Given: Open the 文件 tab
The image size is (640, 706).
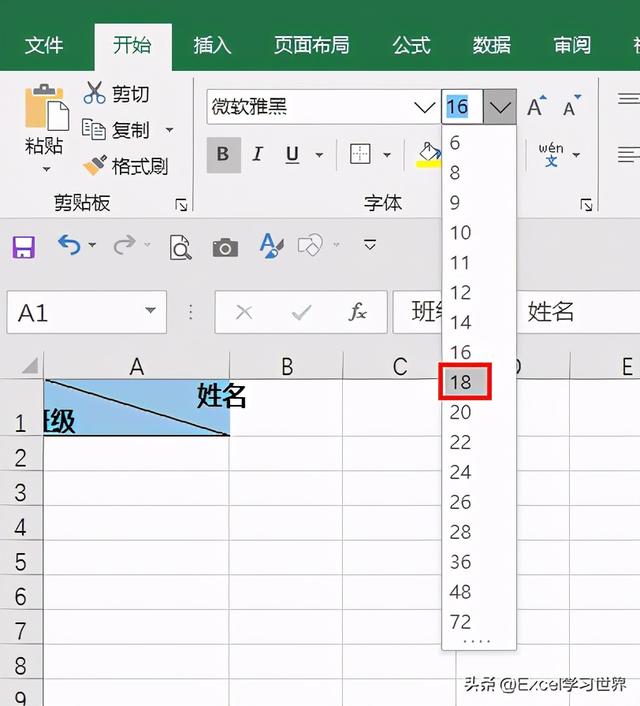Looking at the screenshot, I should click(44, 45).
